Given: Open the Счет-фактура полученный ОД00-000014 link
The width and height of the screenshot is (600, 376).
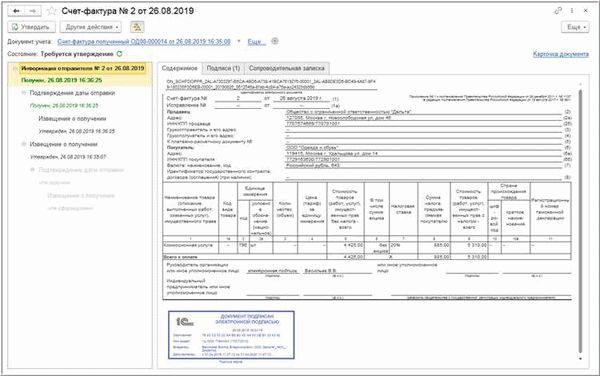Looking at the screenshot, I should pyautogui.click(x=144, y=42).
